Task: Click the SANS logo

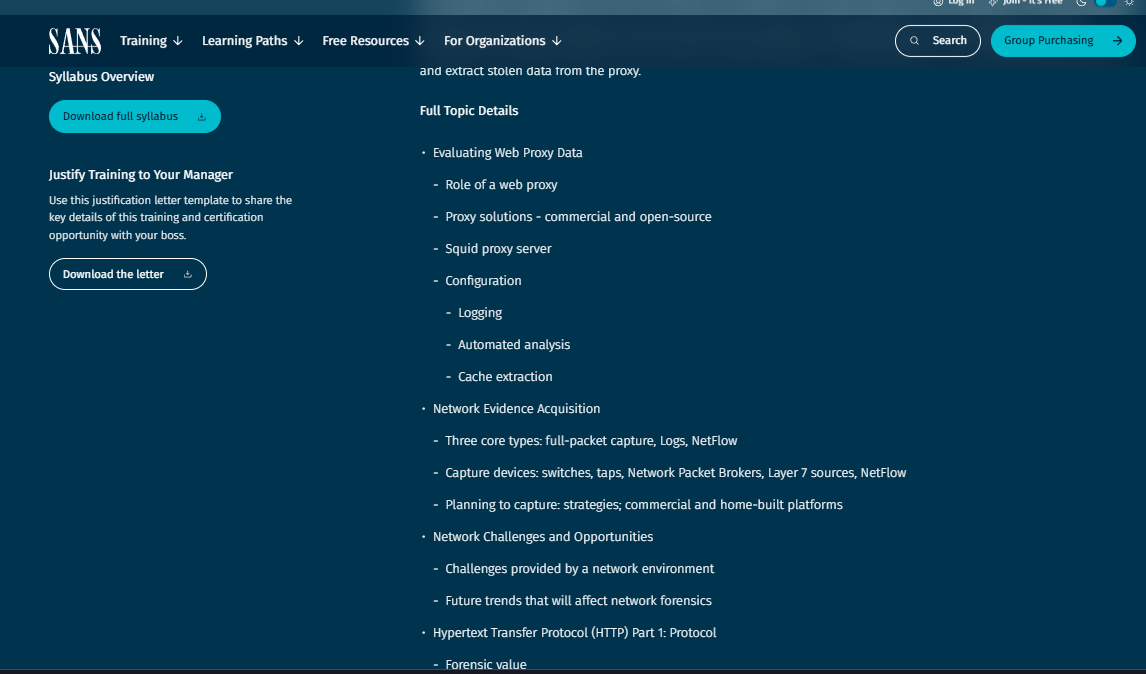Action: (x=75, y=41)
